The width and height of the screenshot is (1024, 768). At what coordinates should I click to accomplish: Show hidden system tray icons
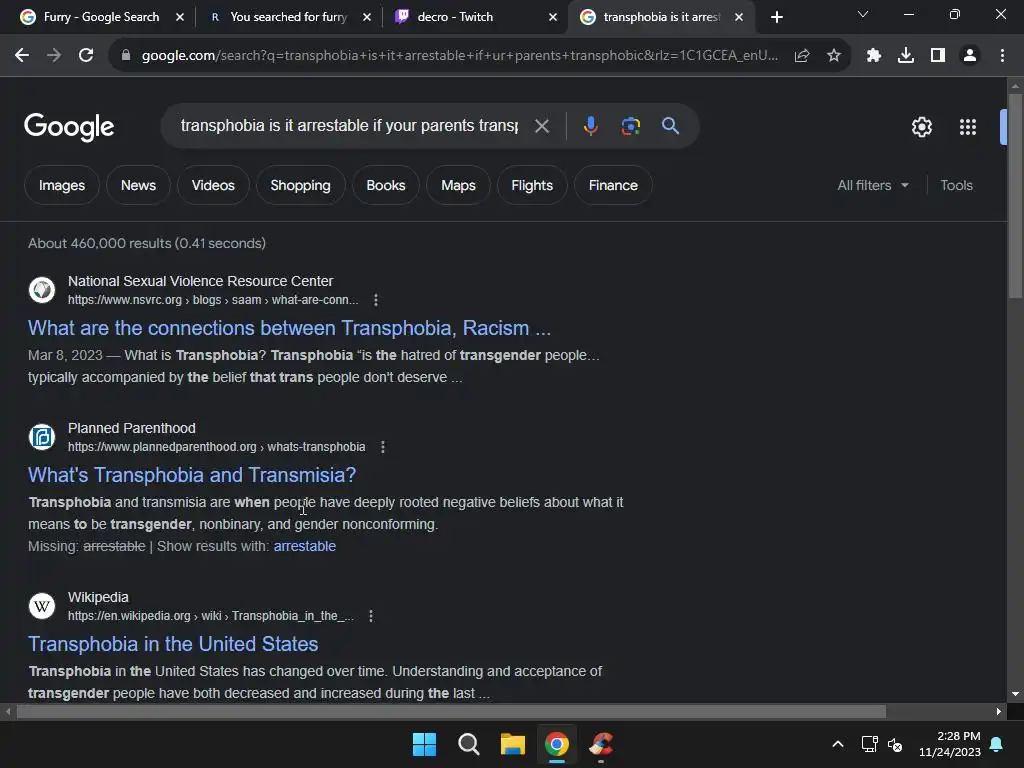pyautogui.click(x=838, y=744)
